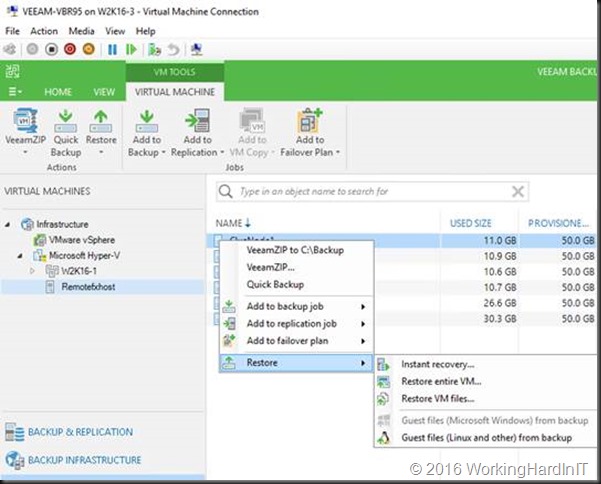Choose Restore entire VM...
Image resolution: width=601 pixels, height=484 pixels.
tap(441, 382)
